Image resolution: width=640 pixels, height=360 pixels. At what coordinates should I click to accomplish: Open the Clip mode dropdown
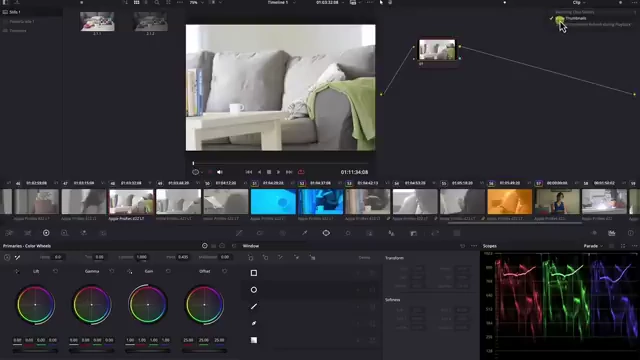point(579,2)
